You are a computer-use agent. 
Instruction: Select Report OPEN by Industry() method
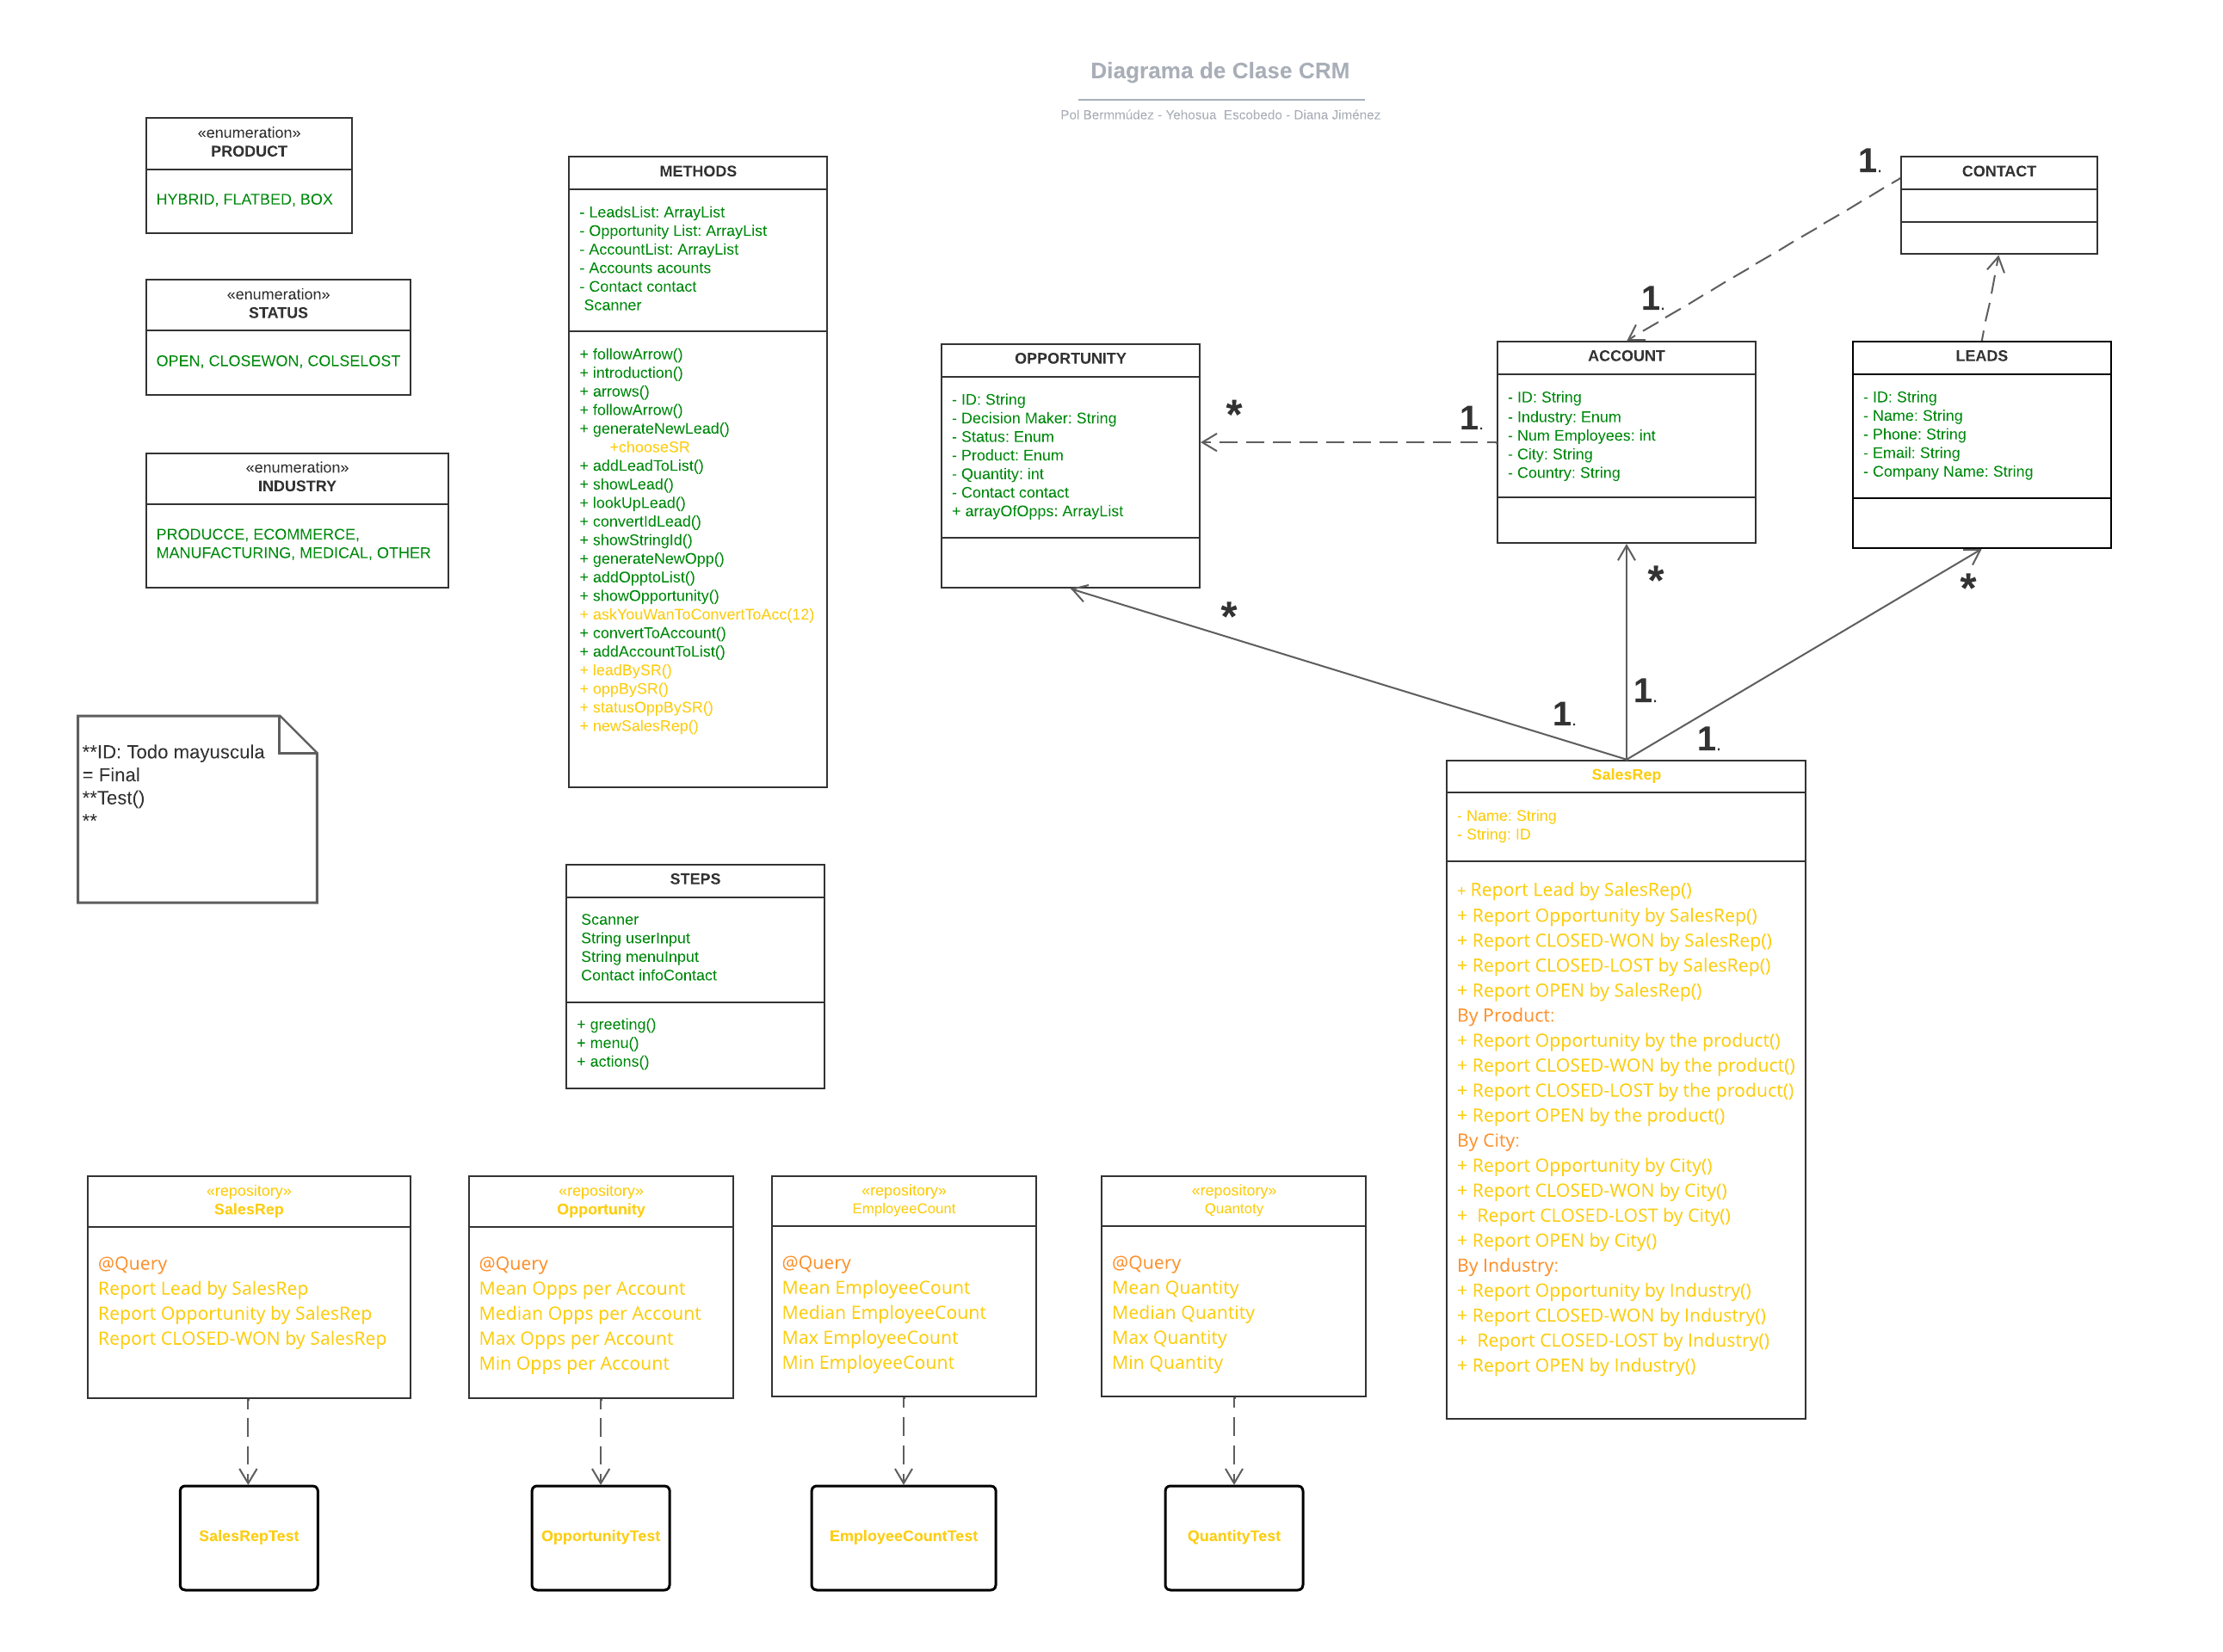[1575, 1365]
